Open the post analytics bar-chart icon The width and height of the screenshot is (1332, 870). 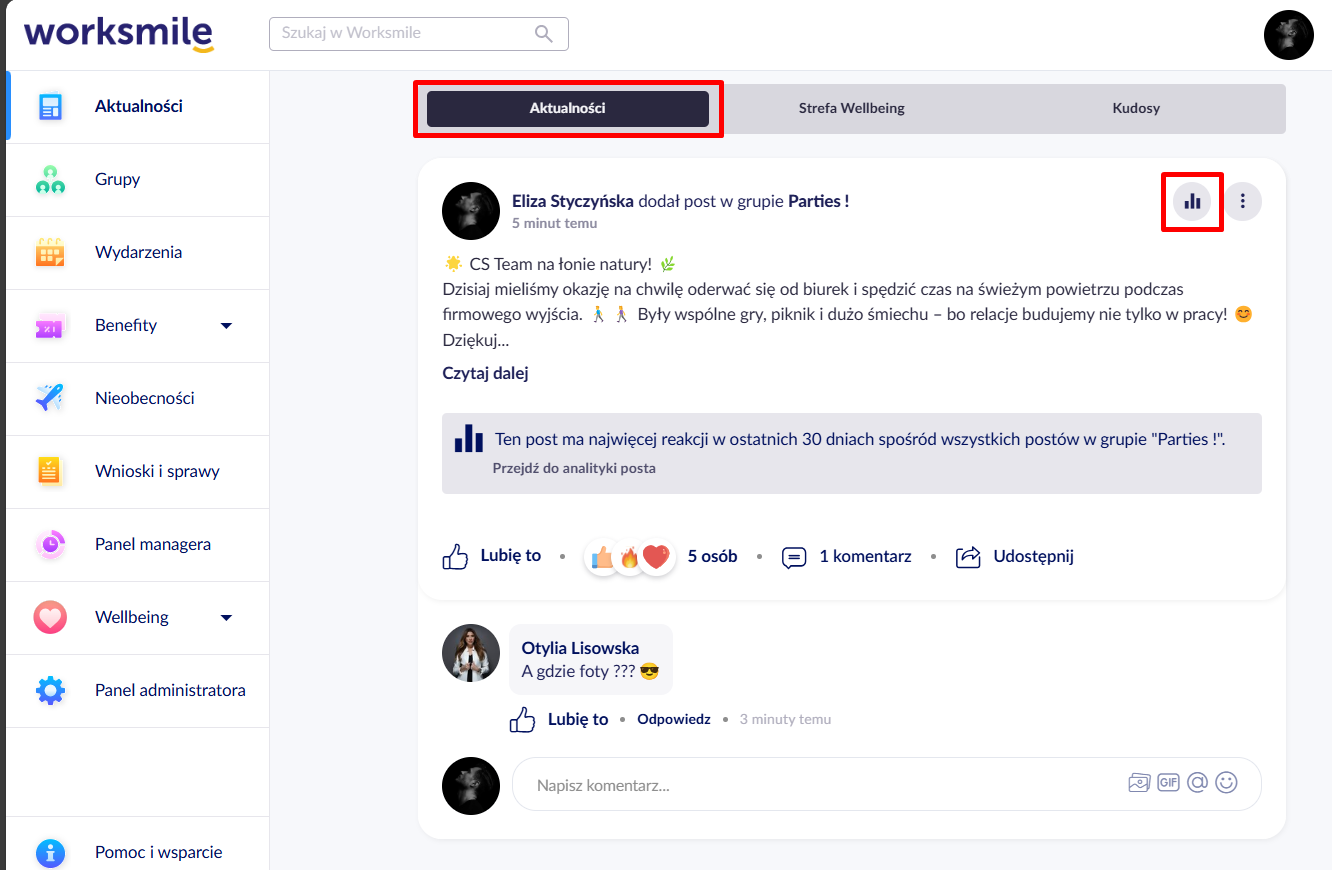(x=1192, y=201)
